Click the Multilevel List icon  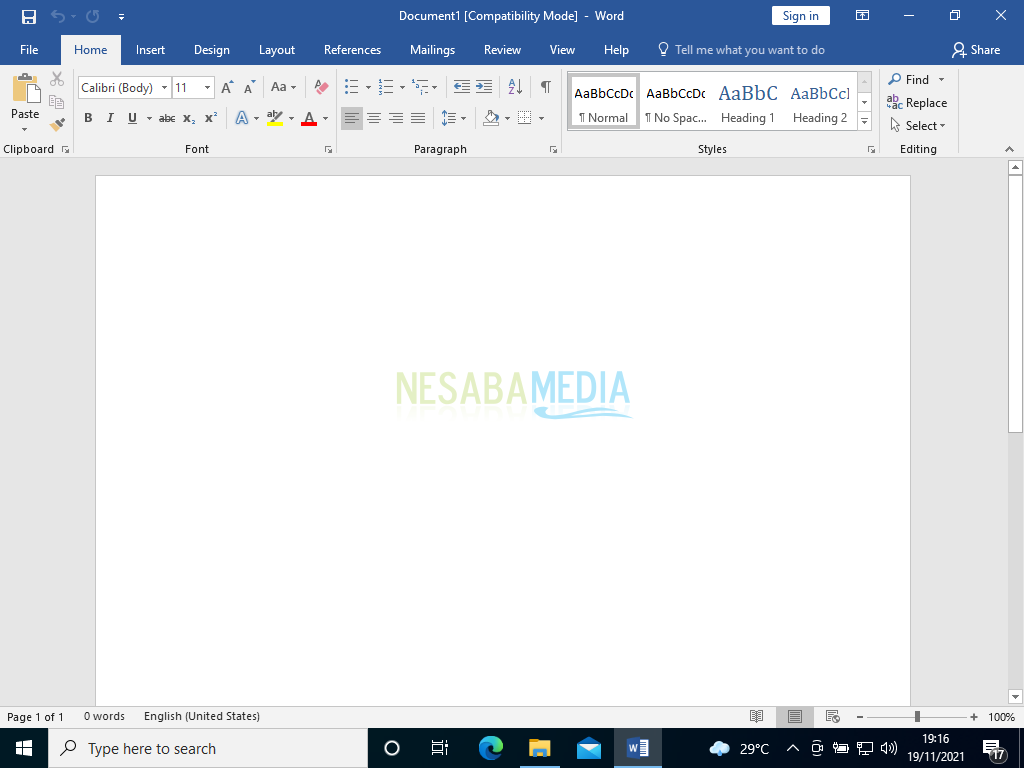point(420,87)
